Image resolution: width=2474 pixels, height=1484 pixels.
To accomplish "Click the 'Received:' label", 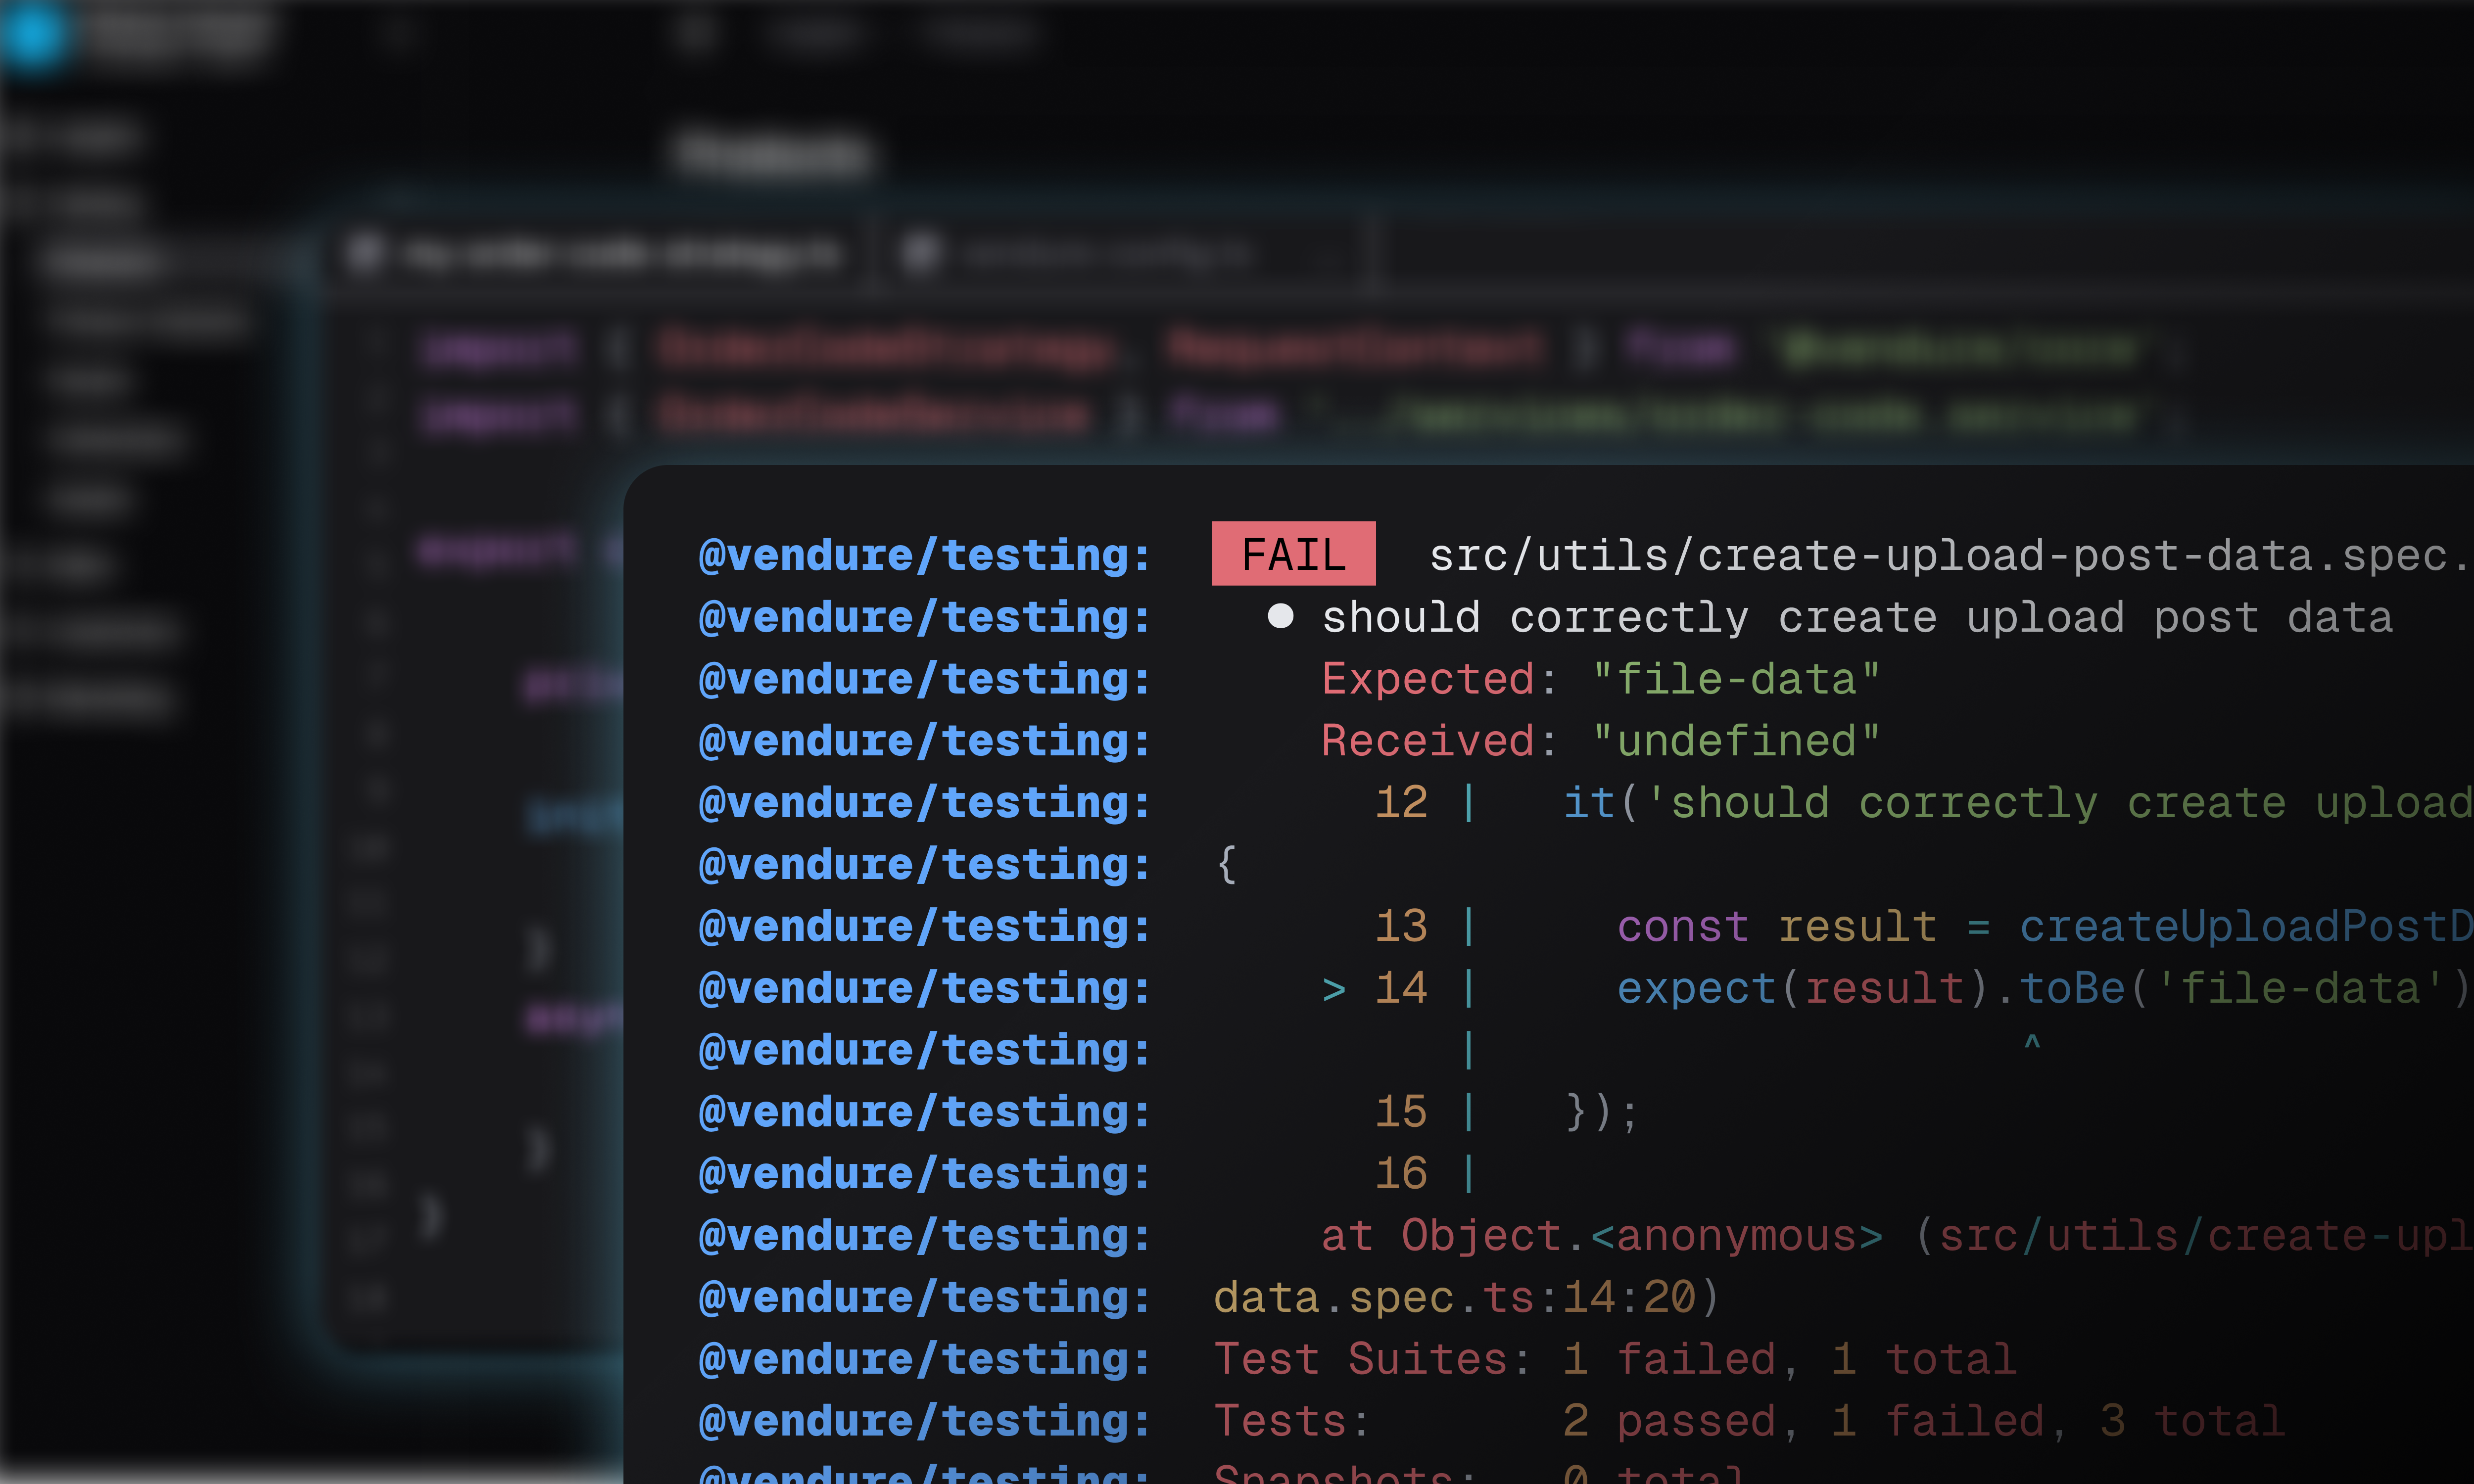I will (x=1439, y=741).
